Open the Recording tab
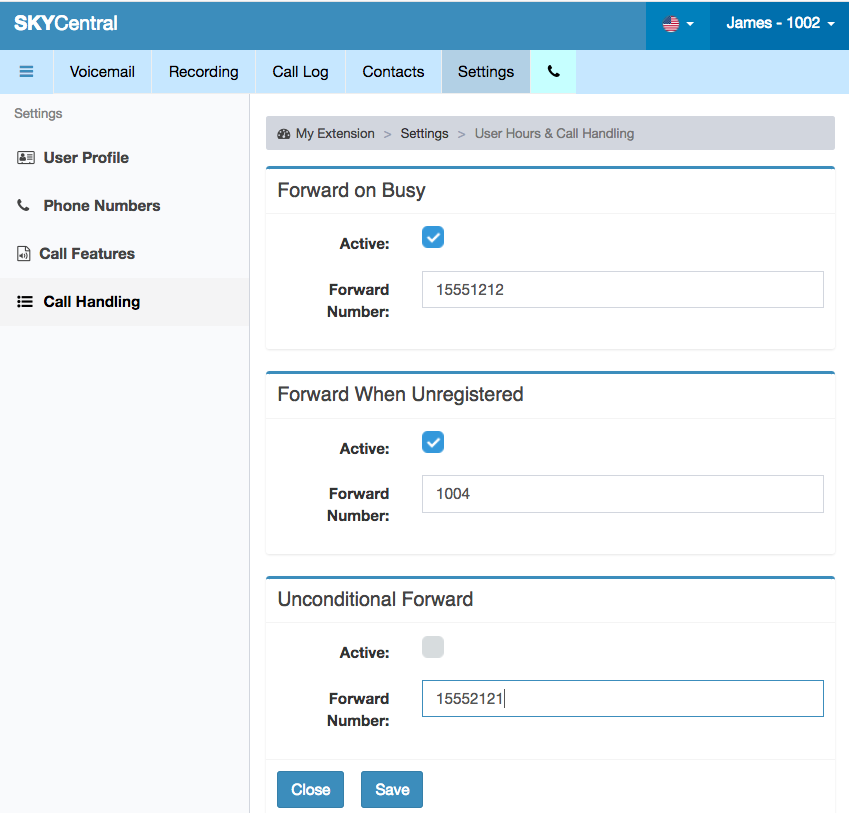Viewport: 849px width, 813px height. [x=204, y=71]
